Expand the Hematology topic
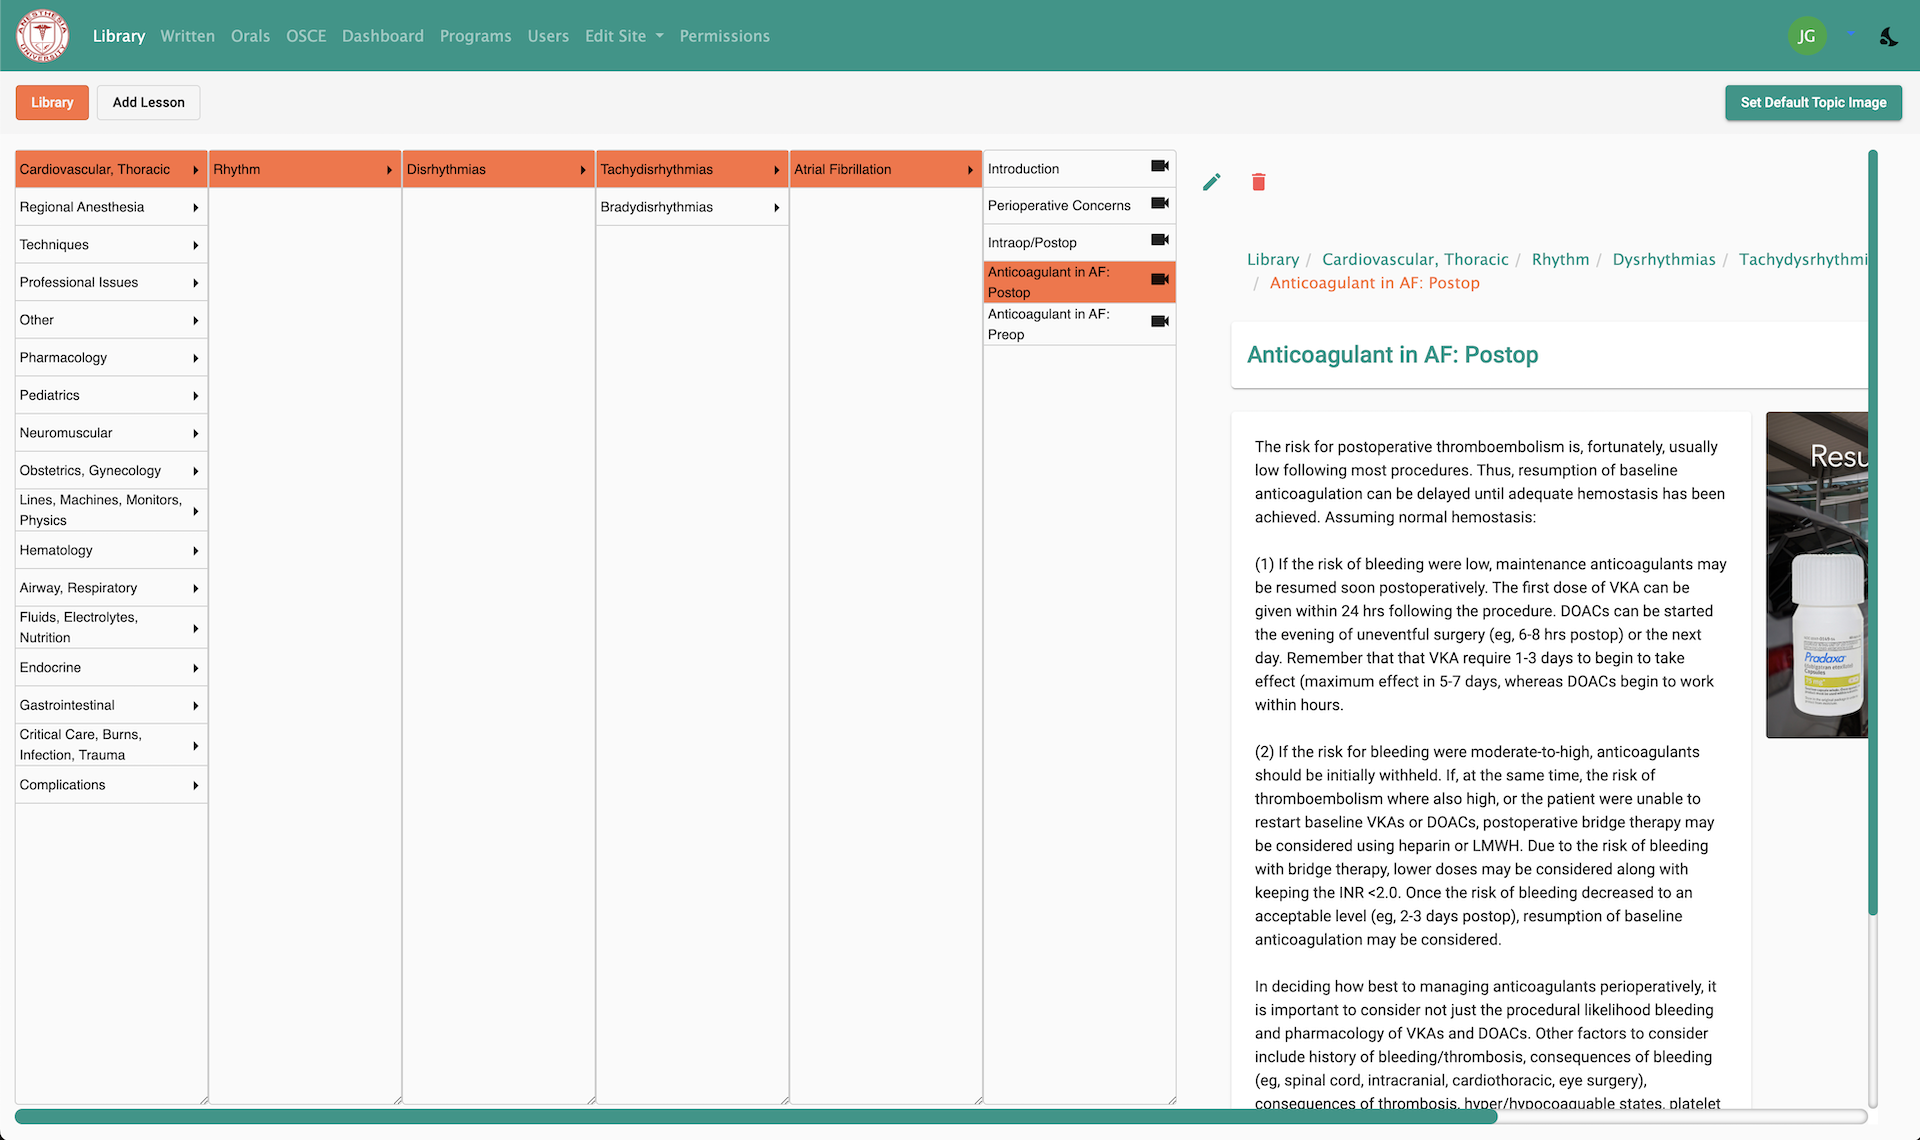The height and width of the screenshot is (1140, 1920). pos(110,551)
